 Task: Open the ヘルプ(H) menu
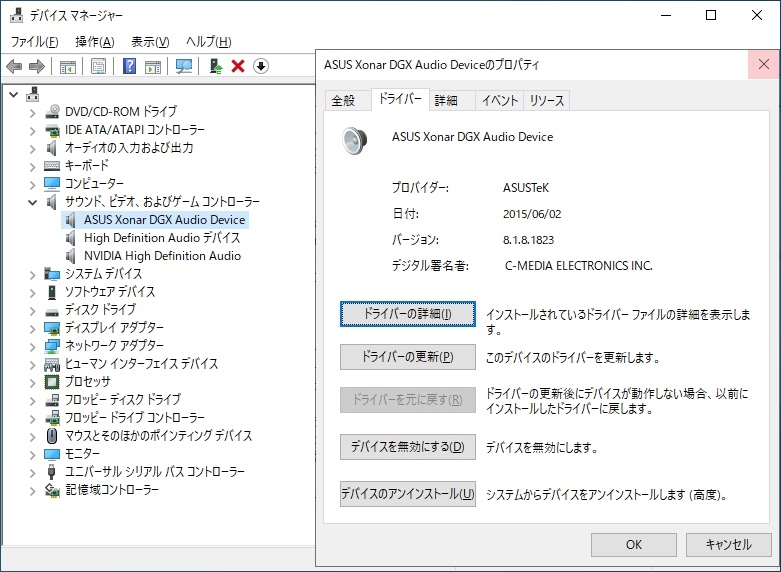click(x=209, y=42)
